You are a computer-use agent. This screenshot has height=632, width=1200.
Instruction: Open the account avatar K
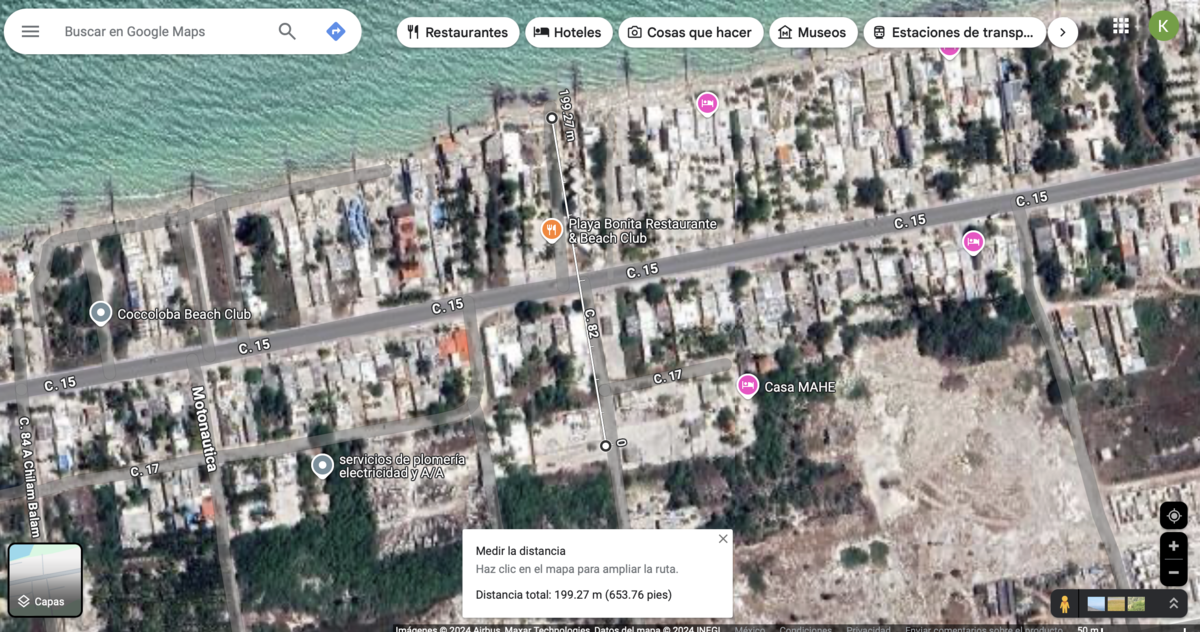1163,26
